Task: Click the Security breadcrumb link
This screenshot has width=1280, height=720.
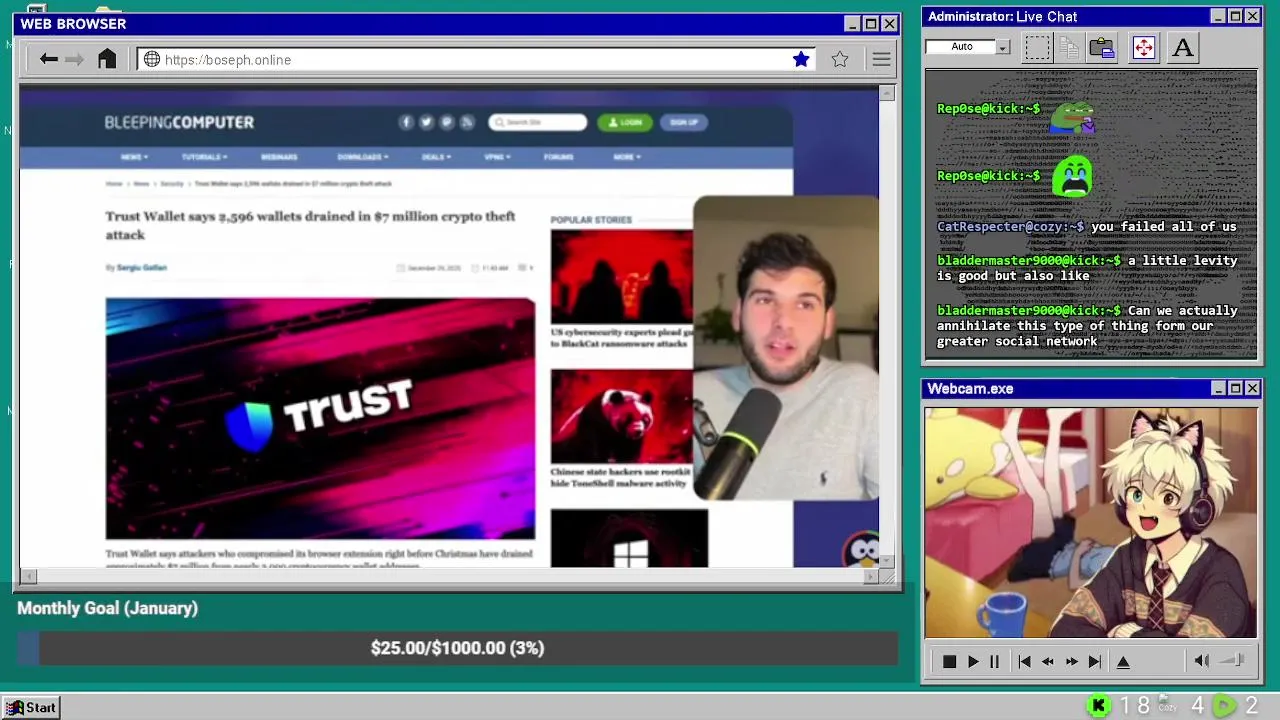Action: (x=172, y=184)
